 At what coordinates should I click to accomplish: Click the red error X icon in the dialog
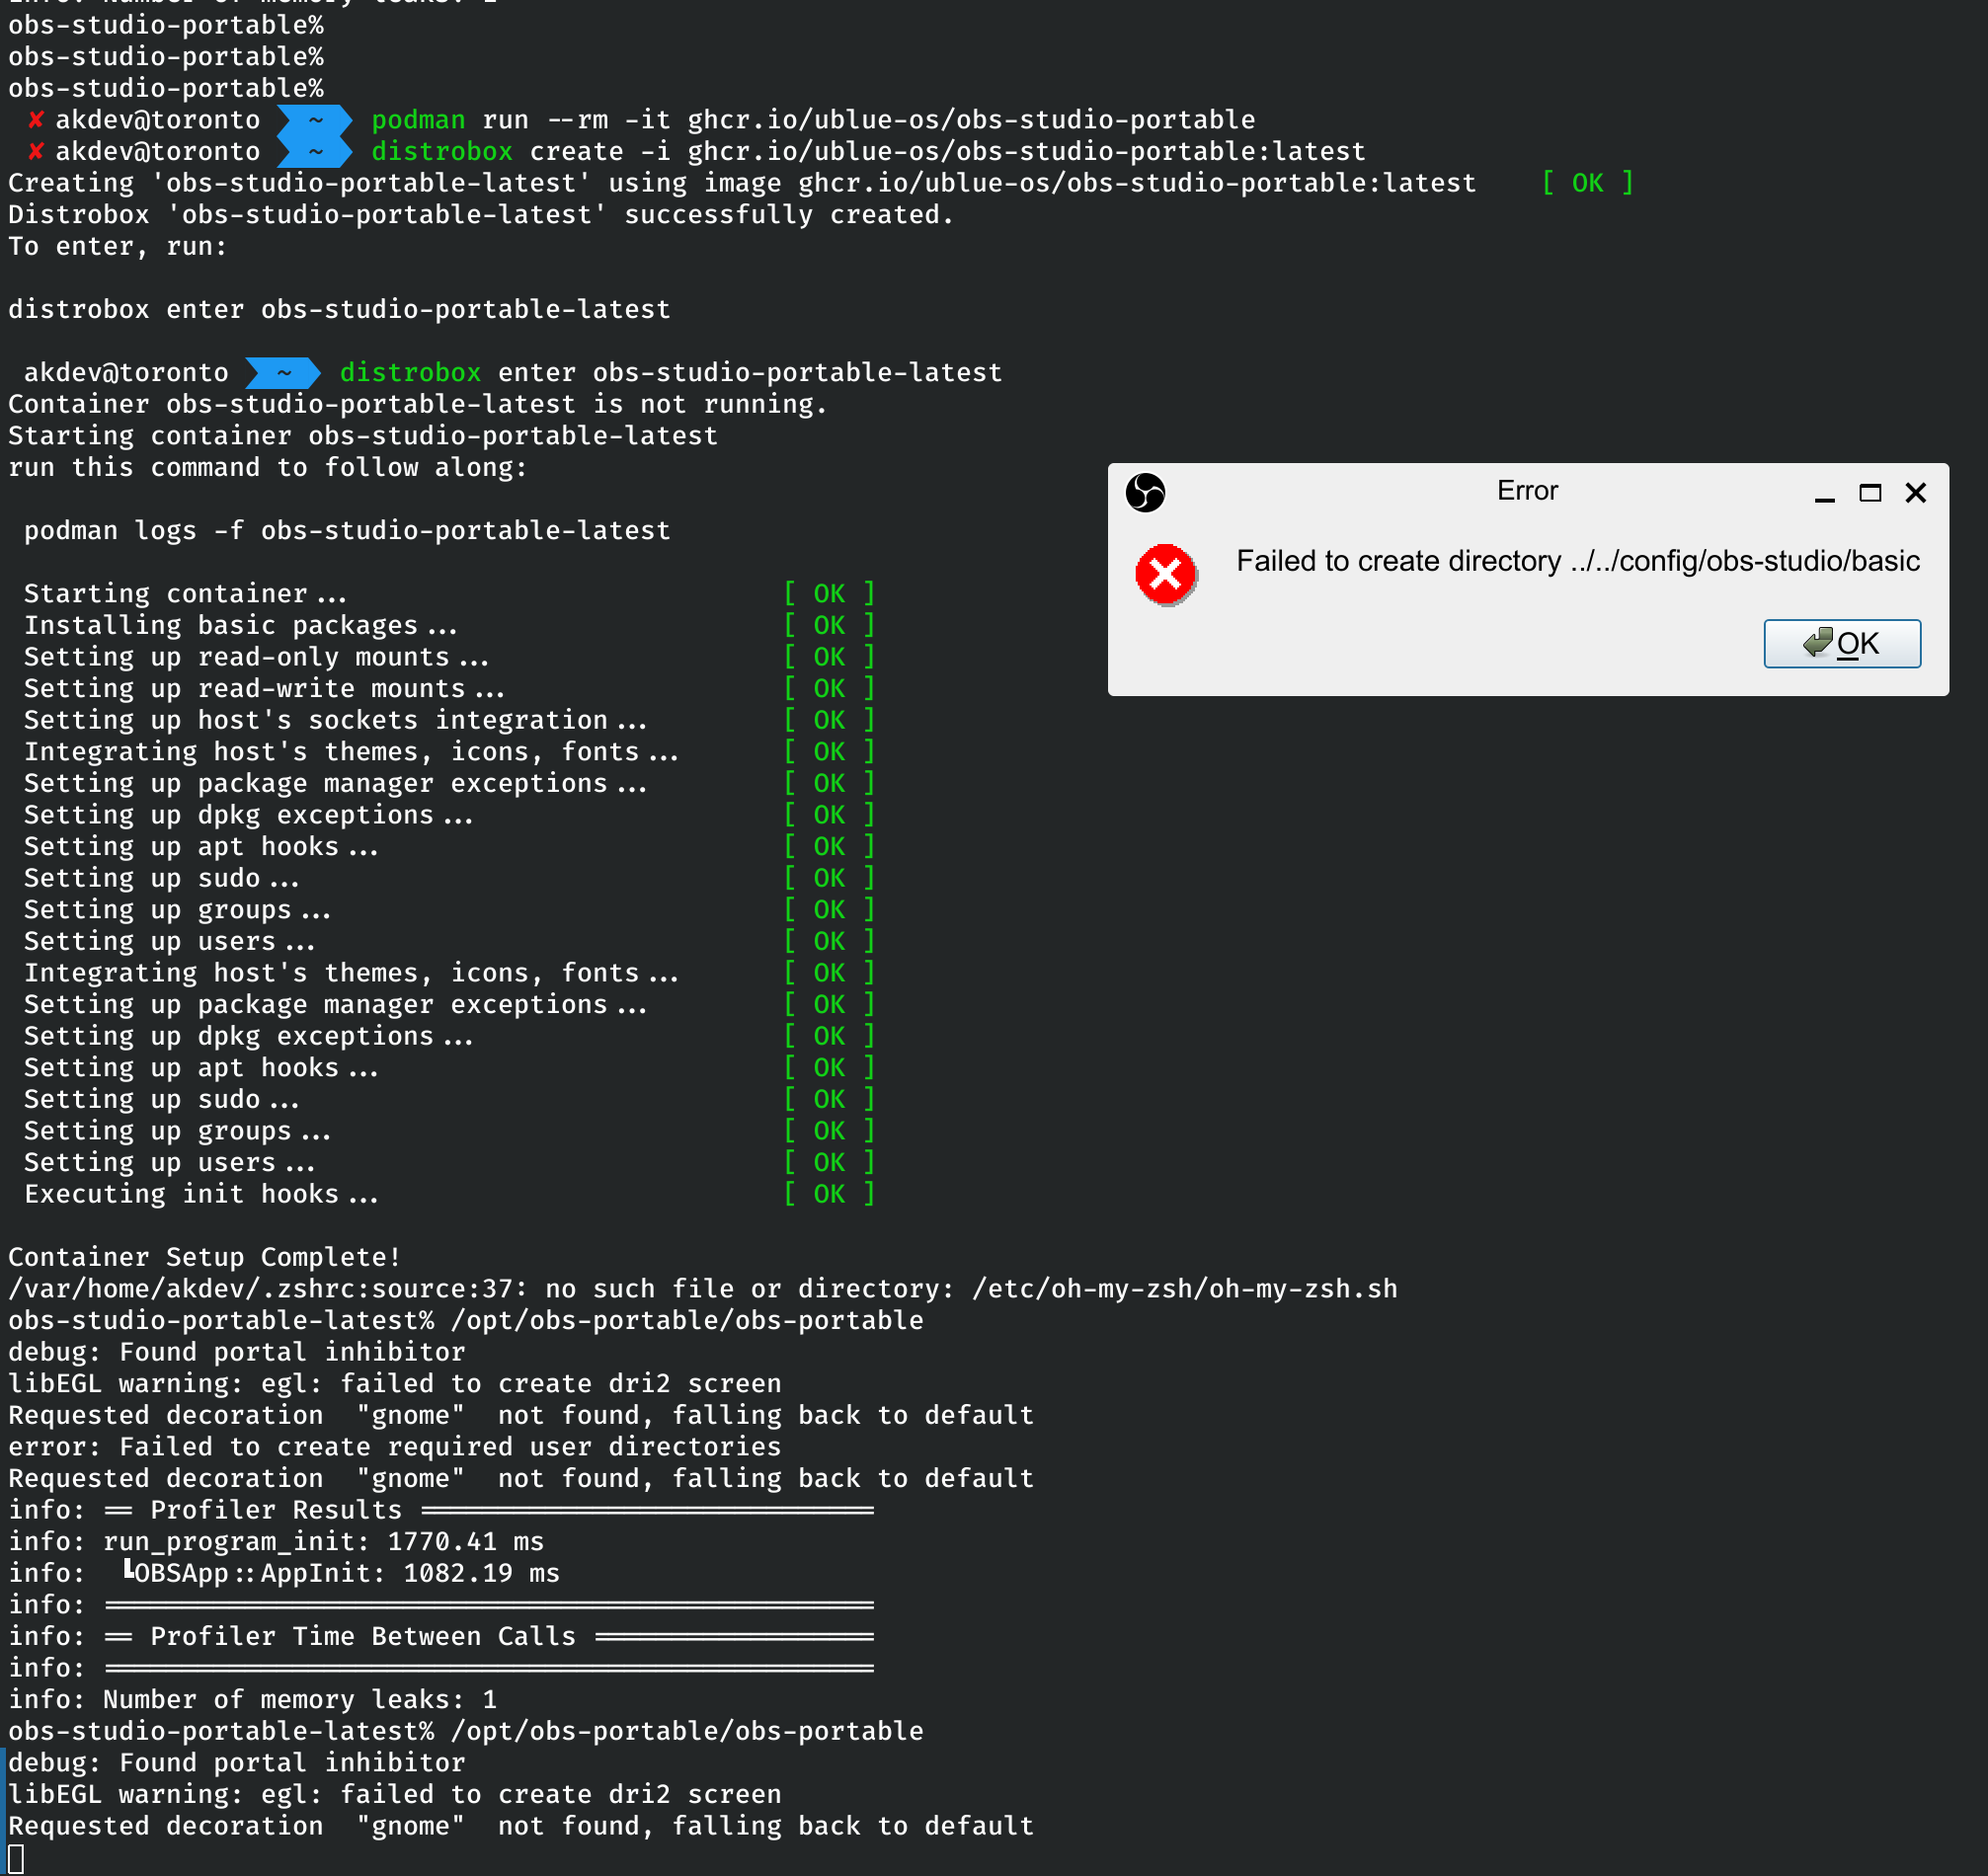(x=1165, y=575)
